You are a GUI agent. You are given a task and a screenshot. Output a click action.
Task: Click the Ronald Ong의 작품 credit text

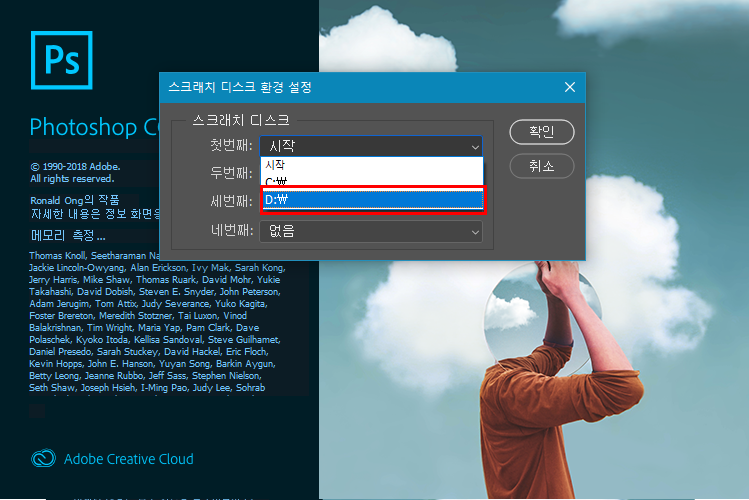(x=75, y=200)
